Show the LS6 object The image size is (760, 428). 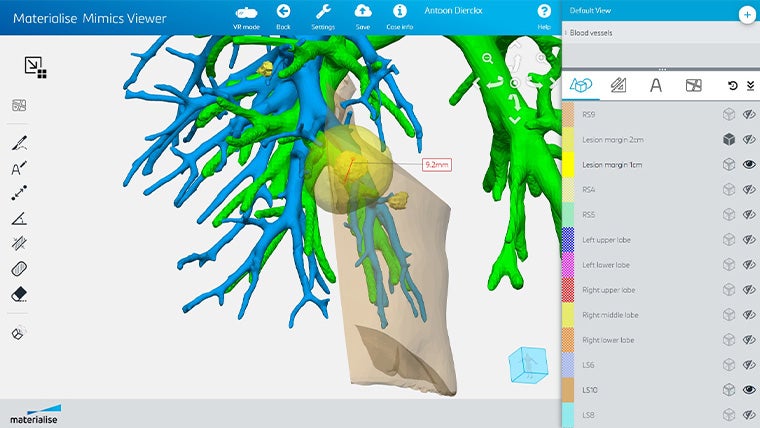[749, 365]
